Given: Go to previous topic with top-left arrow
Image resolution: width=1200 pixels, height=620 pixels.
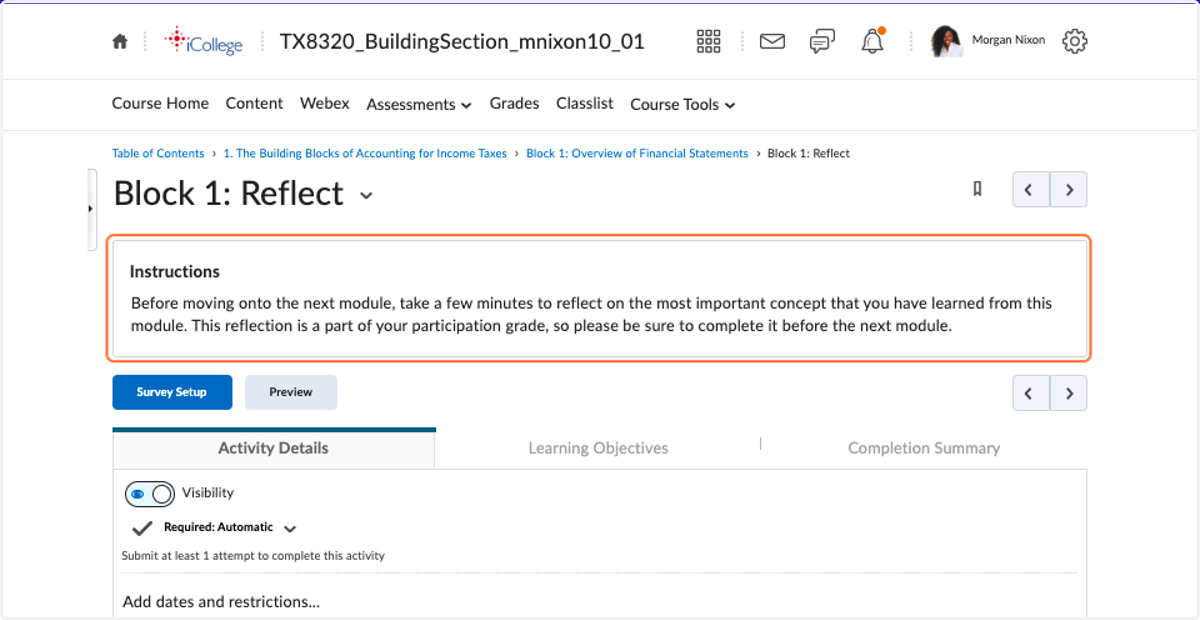Looking at the screenshot, I should pyautogui.click(x=1031, y=189).
